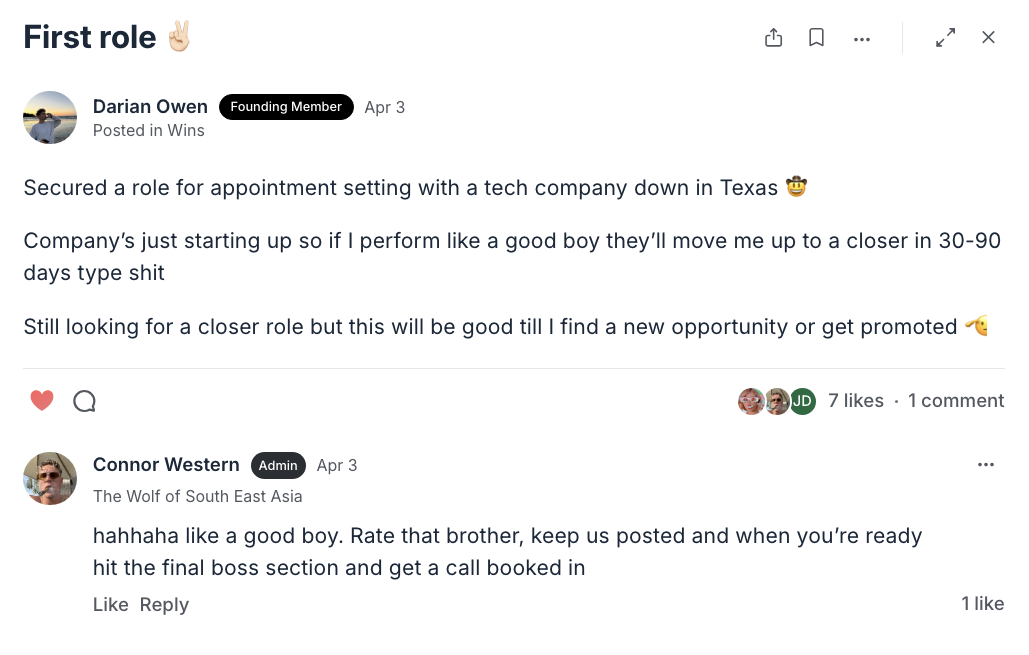The image size is (1029, 655).
Task: Bookmark this post
Action: (816, 37)
